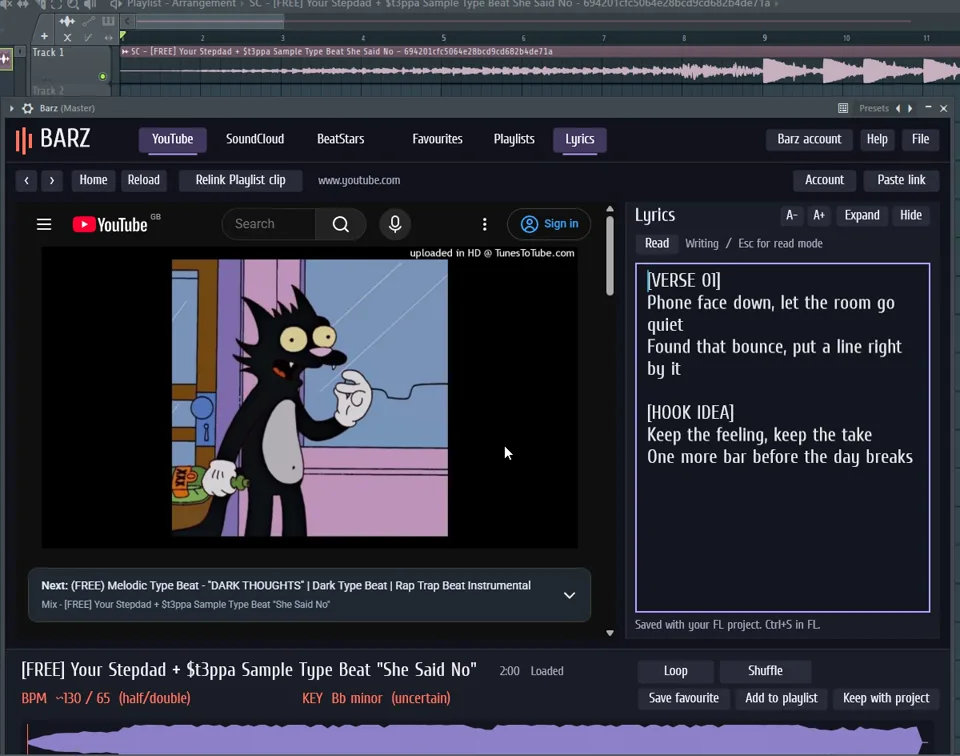Screen dimensions: 960x756
Task: Open the YouTube hamburger menu
Action: coord(44,225)
